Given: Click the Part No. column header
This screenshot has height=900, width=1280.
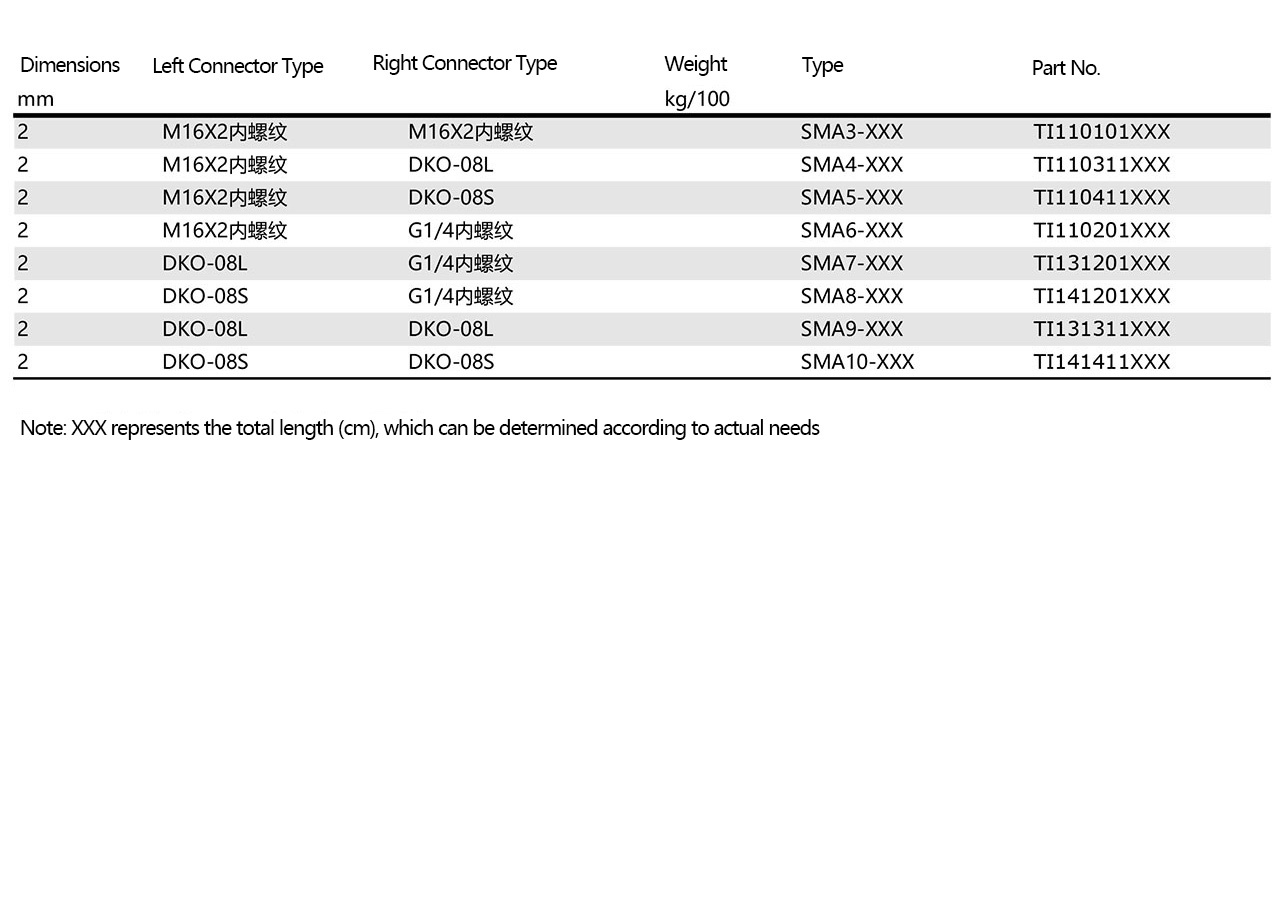Looking at the screenshot, I should tap(1066, 68).
